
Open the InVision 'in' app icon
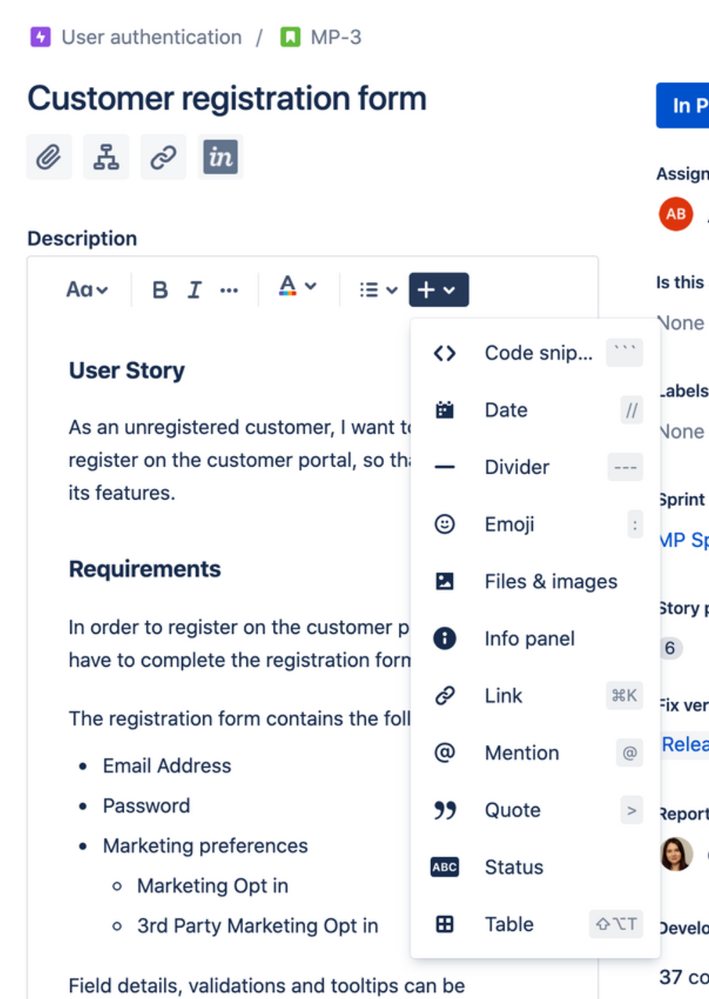tap(220, 157)
